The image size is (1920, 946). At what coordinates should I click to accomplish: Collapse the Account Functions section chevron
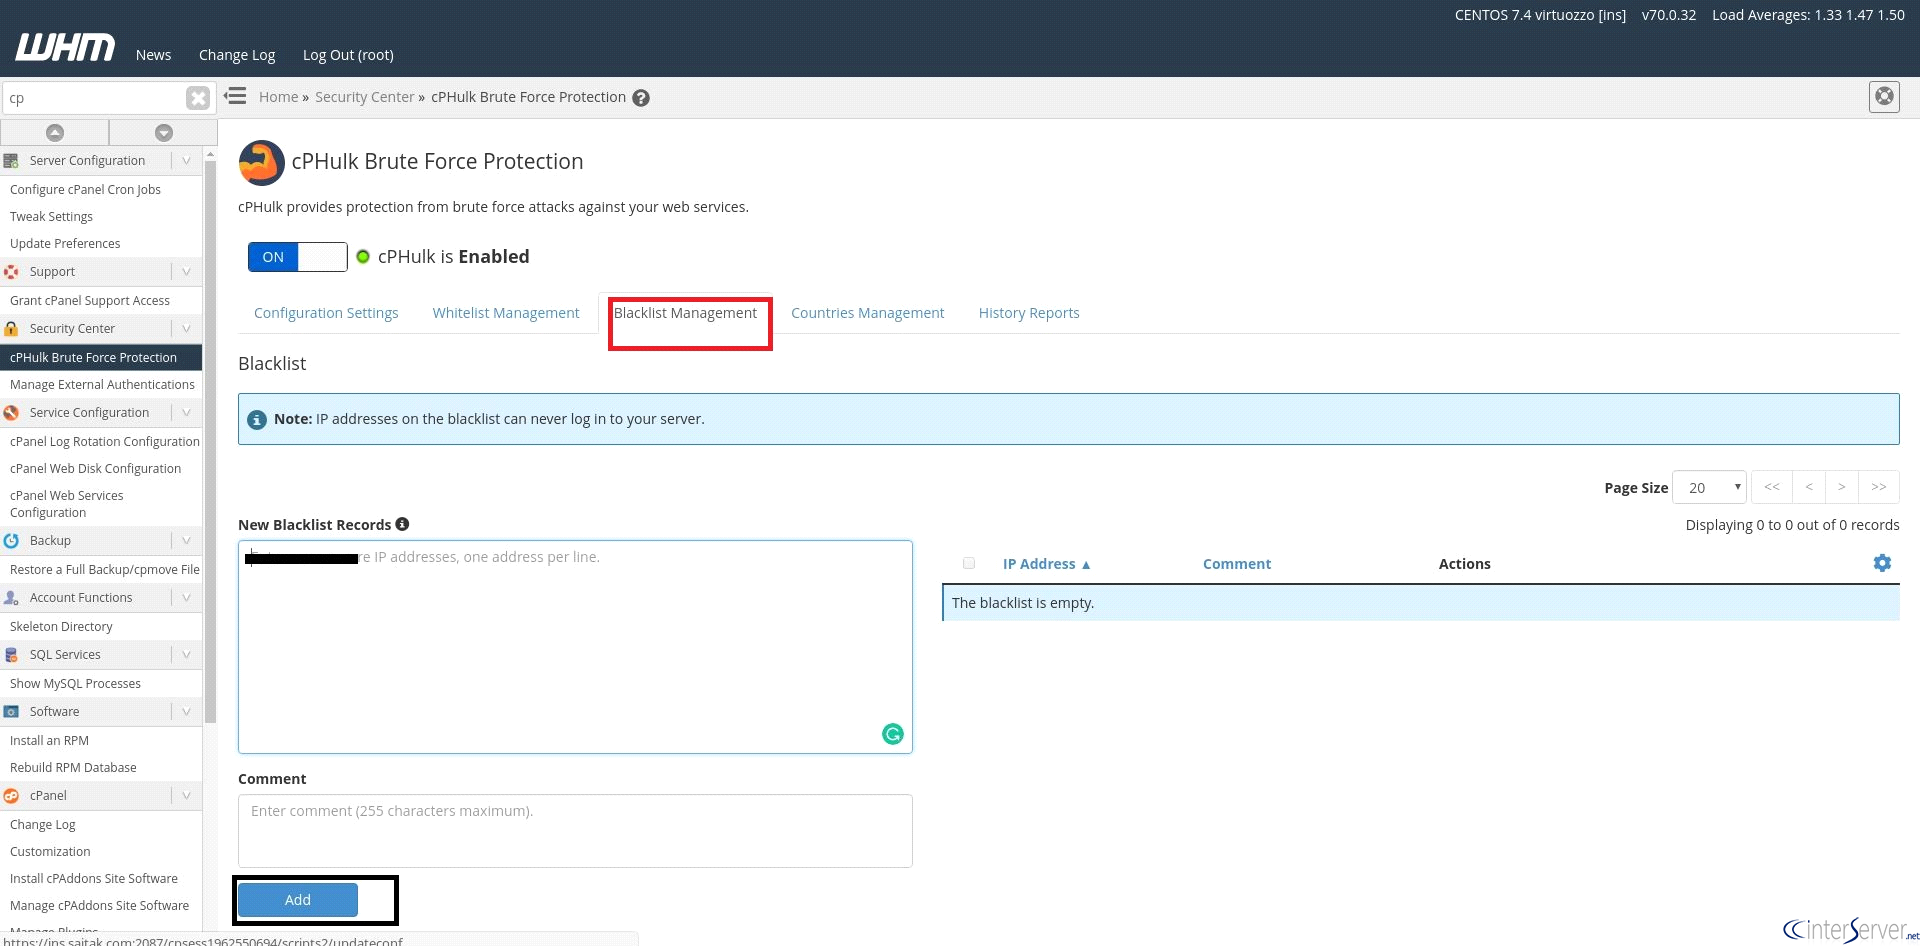186,598
